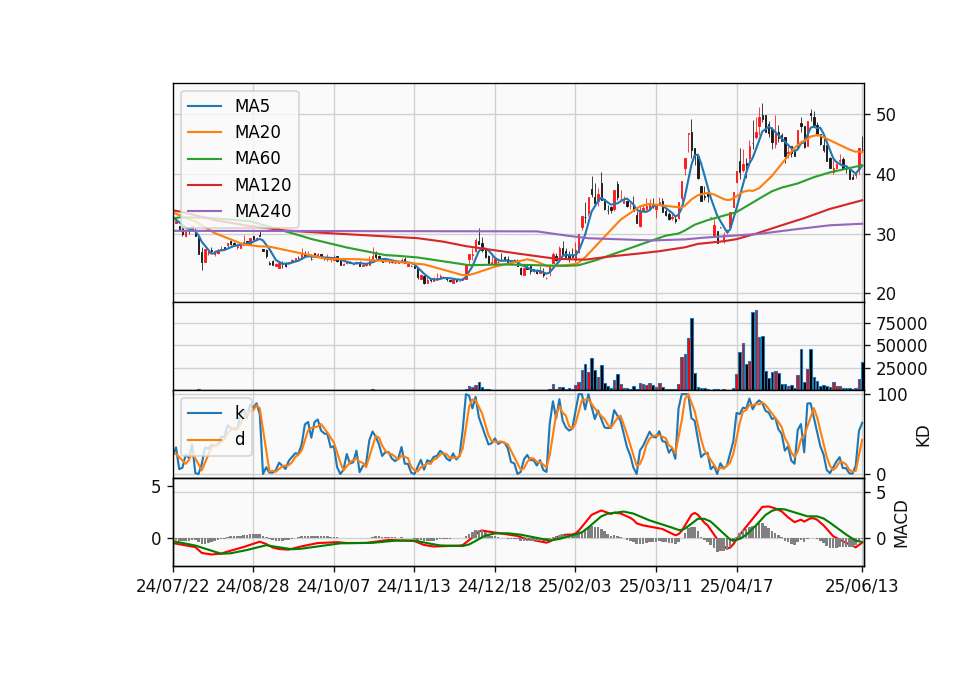The width and height of the screenshot is (960, 690).
Task: Click the 24/10/07 date tick label
Action: (x=334, y=586)
